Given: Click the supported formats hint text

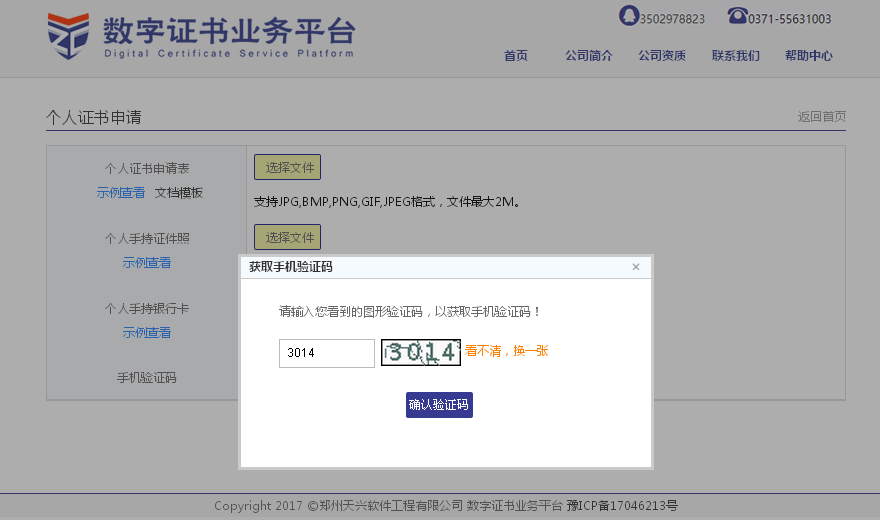Looking at the screenshot, I should point(387,202).
